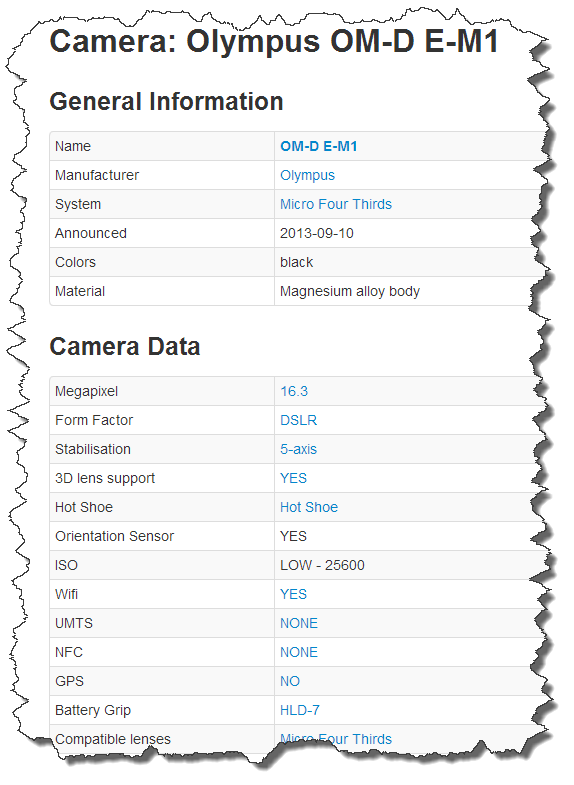
Task: Click the Camera: Olympus OM-D E-M1 title
Action: 274,41
